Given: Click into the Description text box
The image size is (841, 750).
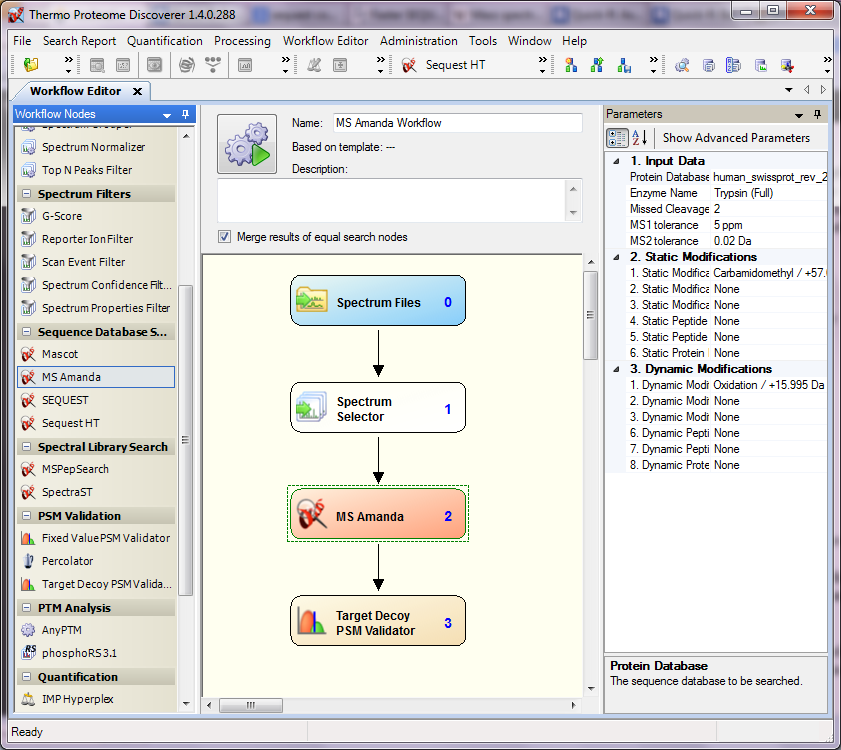Looking at the screenshot, I should coord(392,201).
